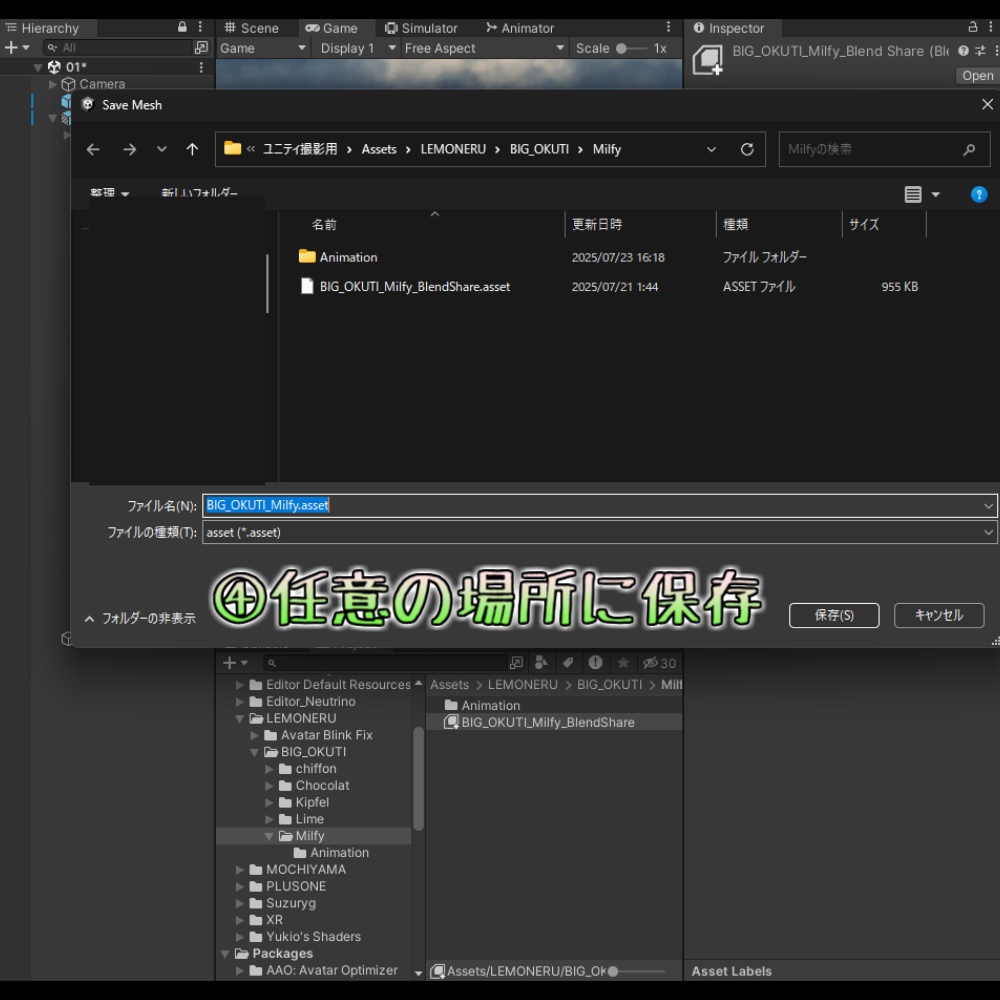Screen dimensions: 1000x1000
Task: Sort by サイズ column header
Action: tap(864, 224)
